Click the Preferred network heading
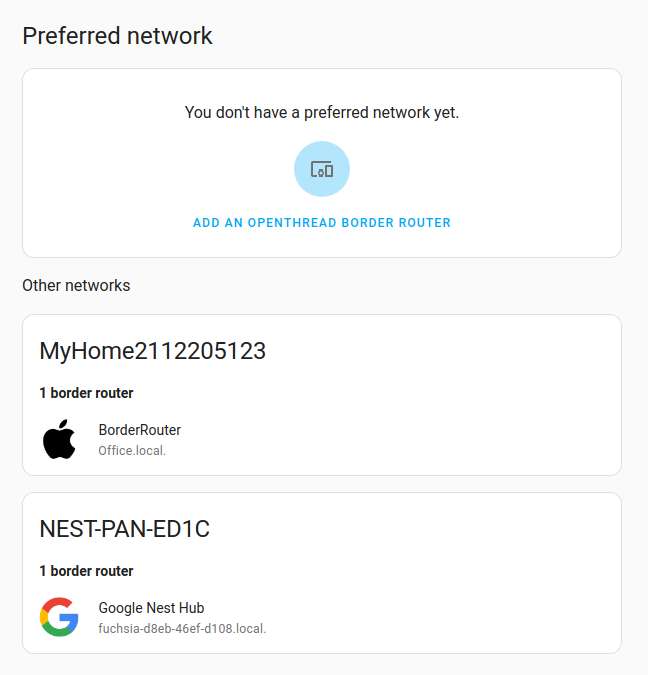648x675 pixels. [x=117, y=36]
